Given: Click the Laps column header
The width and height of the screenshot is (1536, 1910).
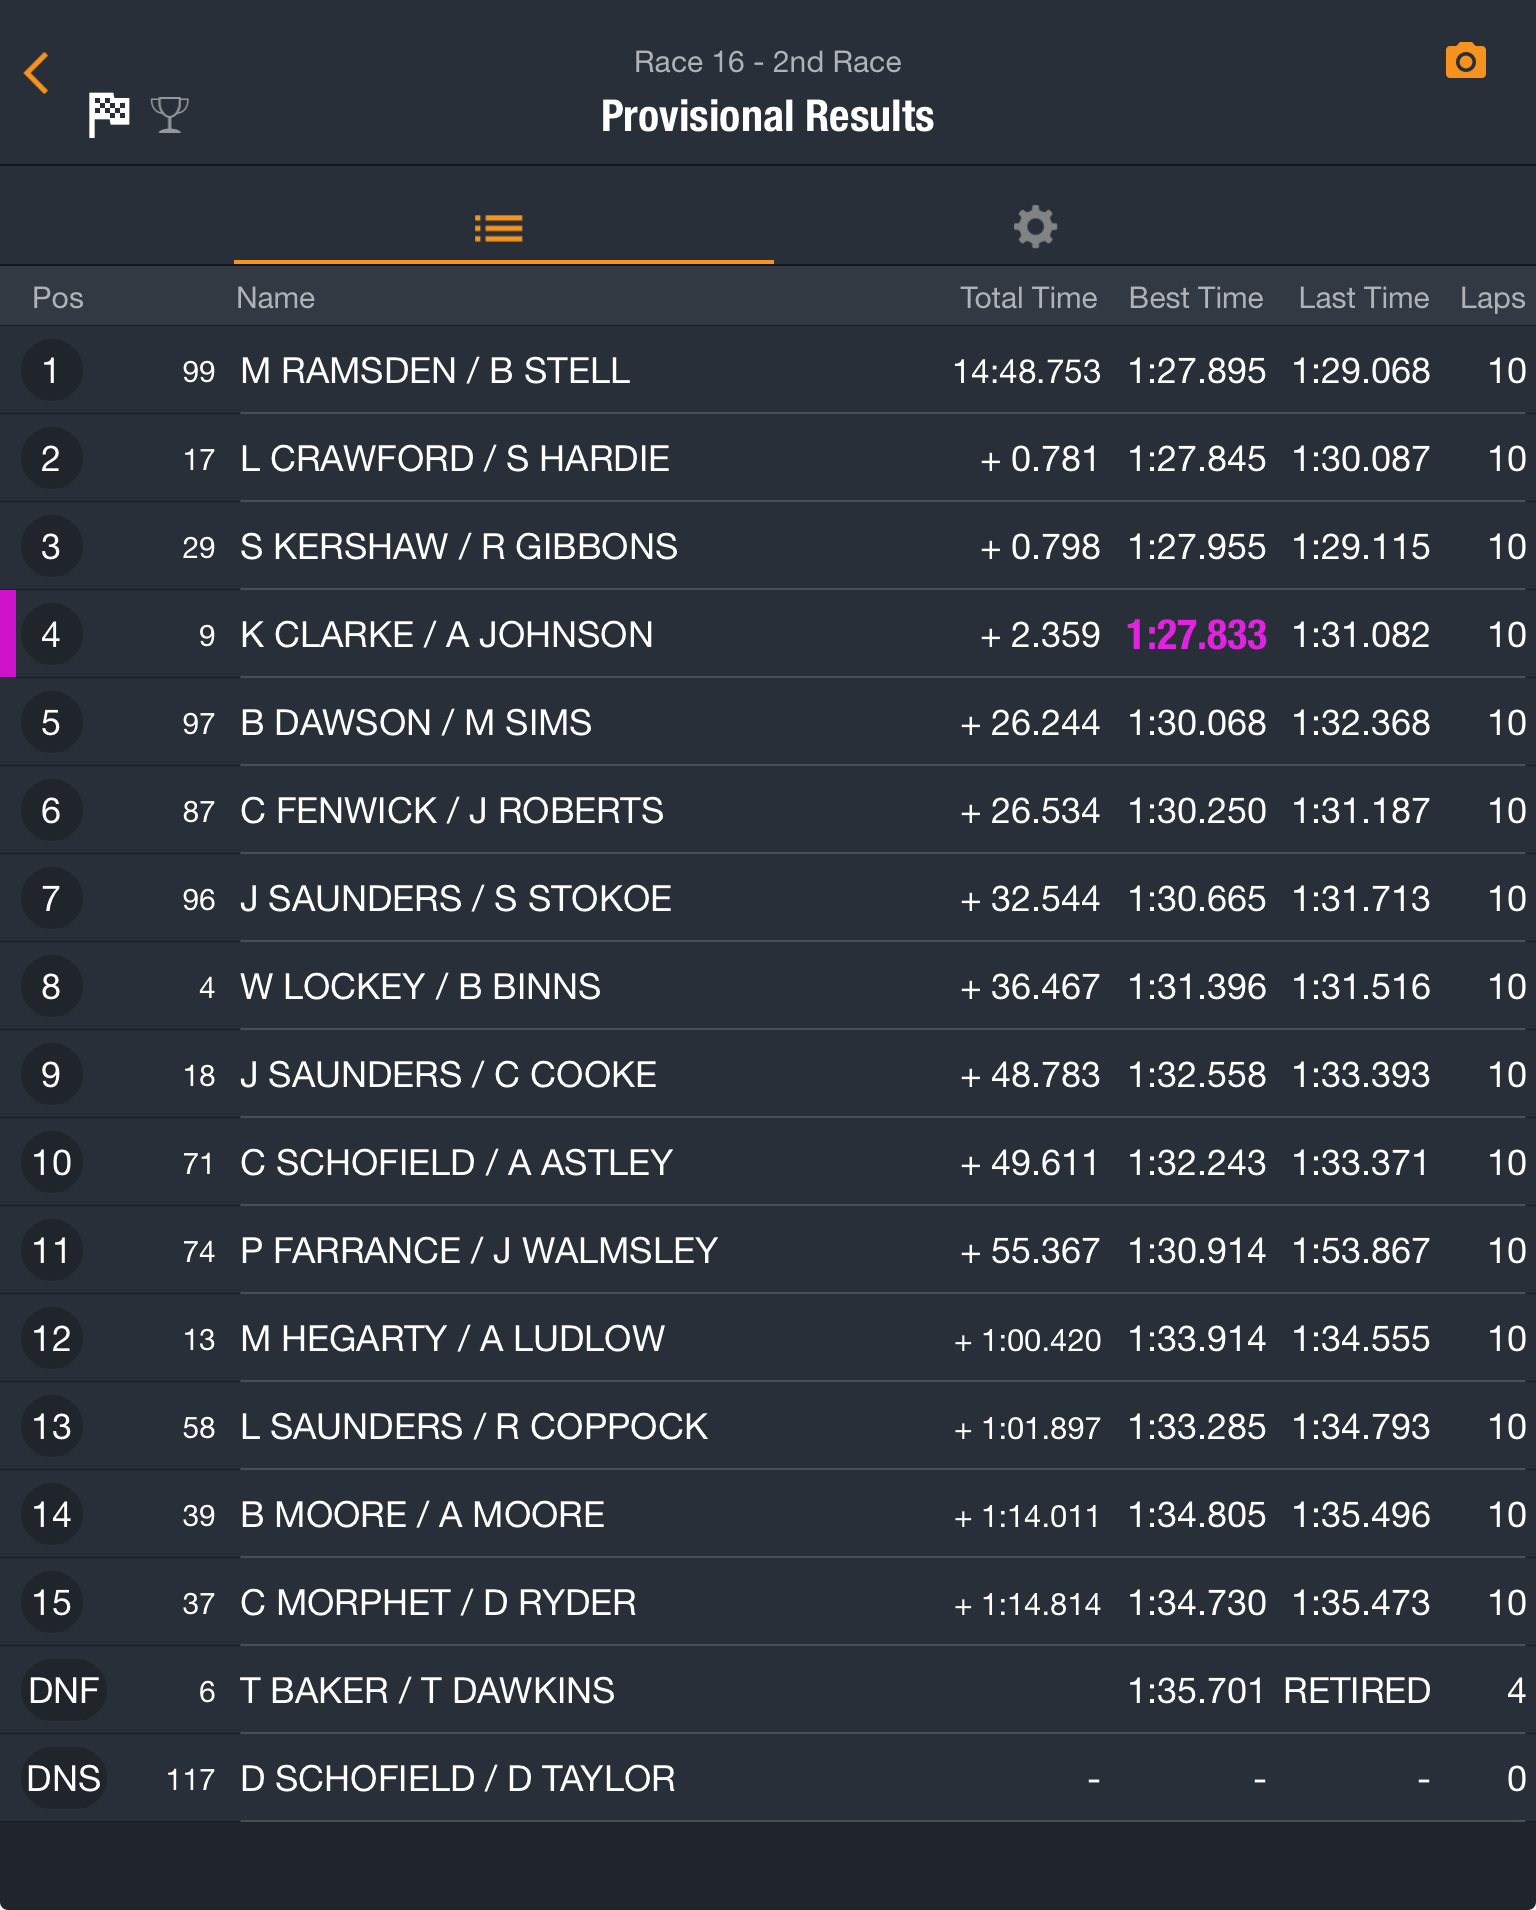Looking at the screenshot, I should pos(1491,298).
